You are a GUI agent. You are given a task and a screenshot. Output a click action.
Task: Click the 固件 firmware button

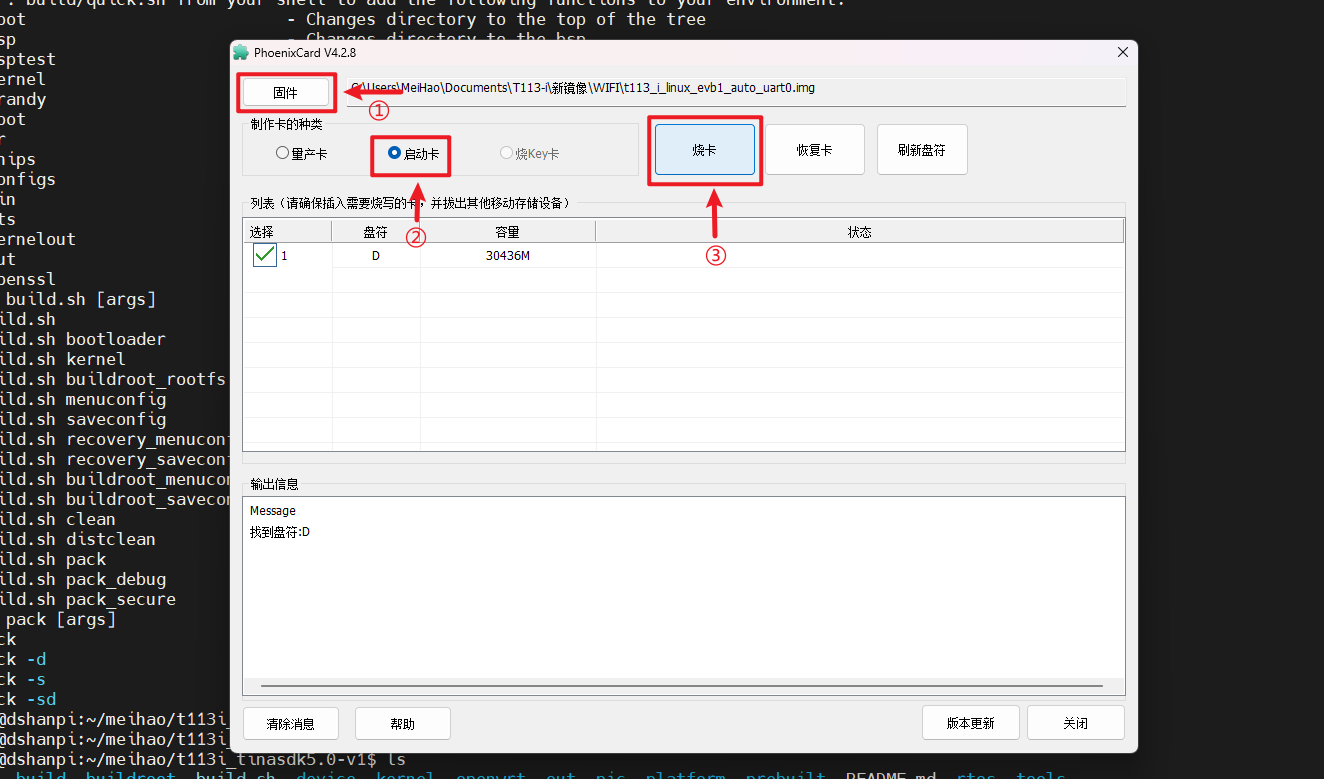click(285, 93)
